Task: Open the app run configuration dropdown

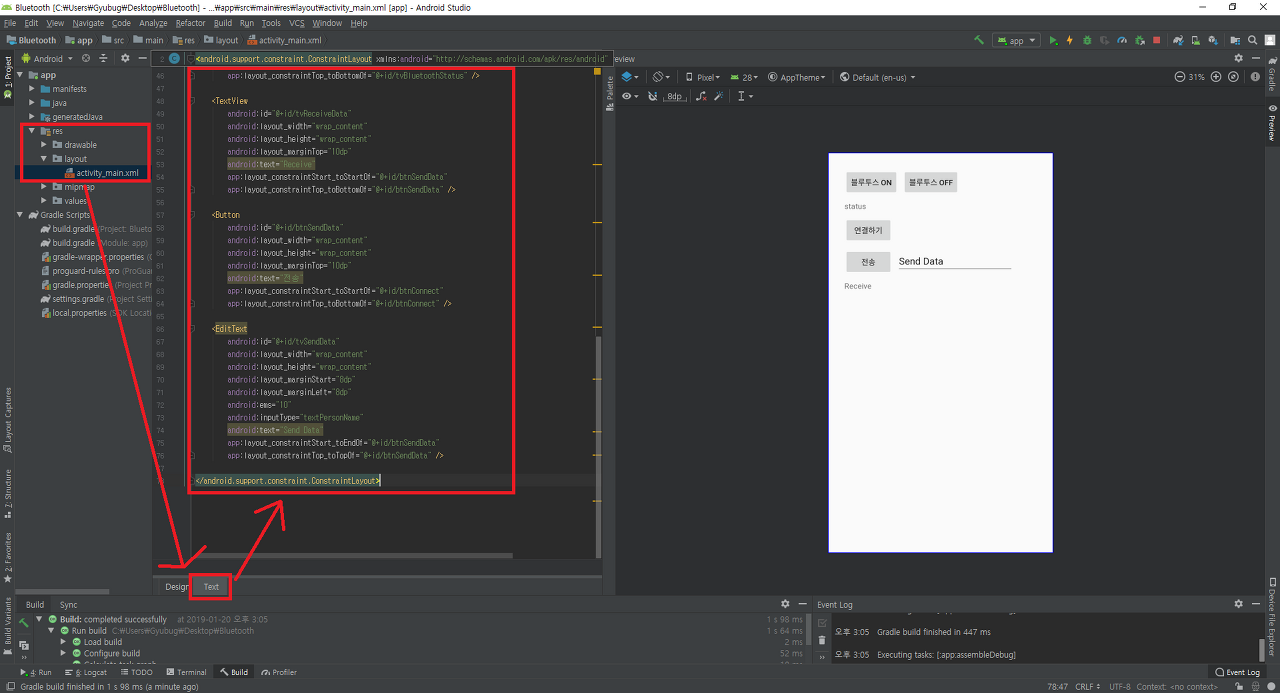Action: click(1016, 40)
